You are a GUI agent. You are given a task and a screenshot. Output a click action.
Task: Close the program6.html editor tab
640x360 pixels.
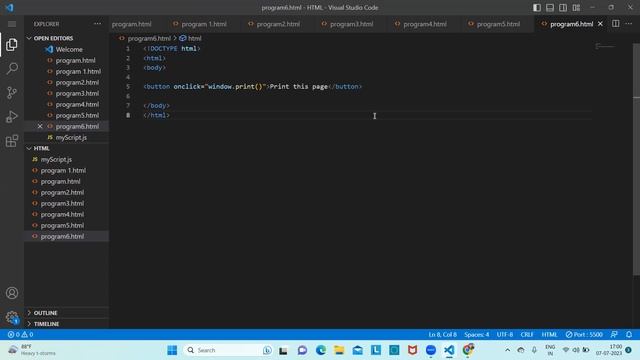[x=600, y=24]
